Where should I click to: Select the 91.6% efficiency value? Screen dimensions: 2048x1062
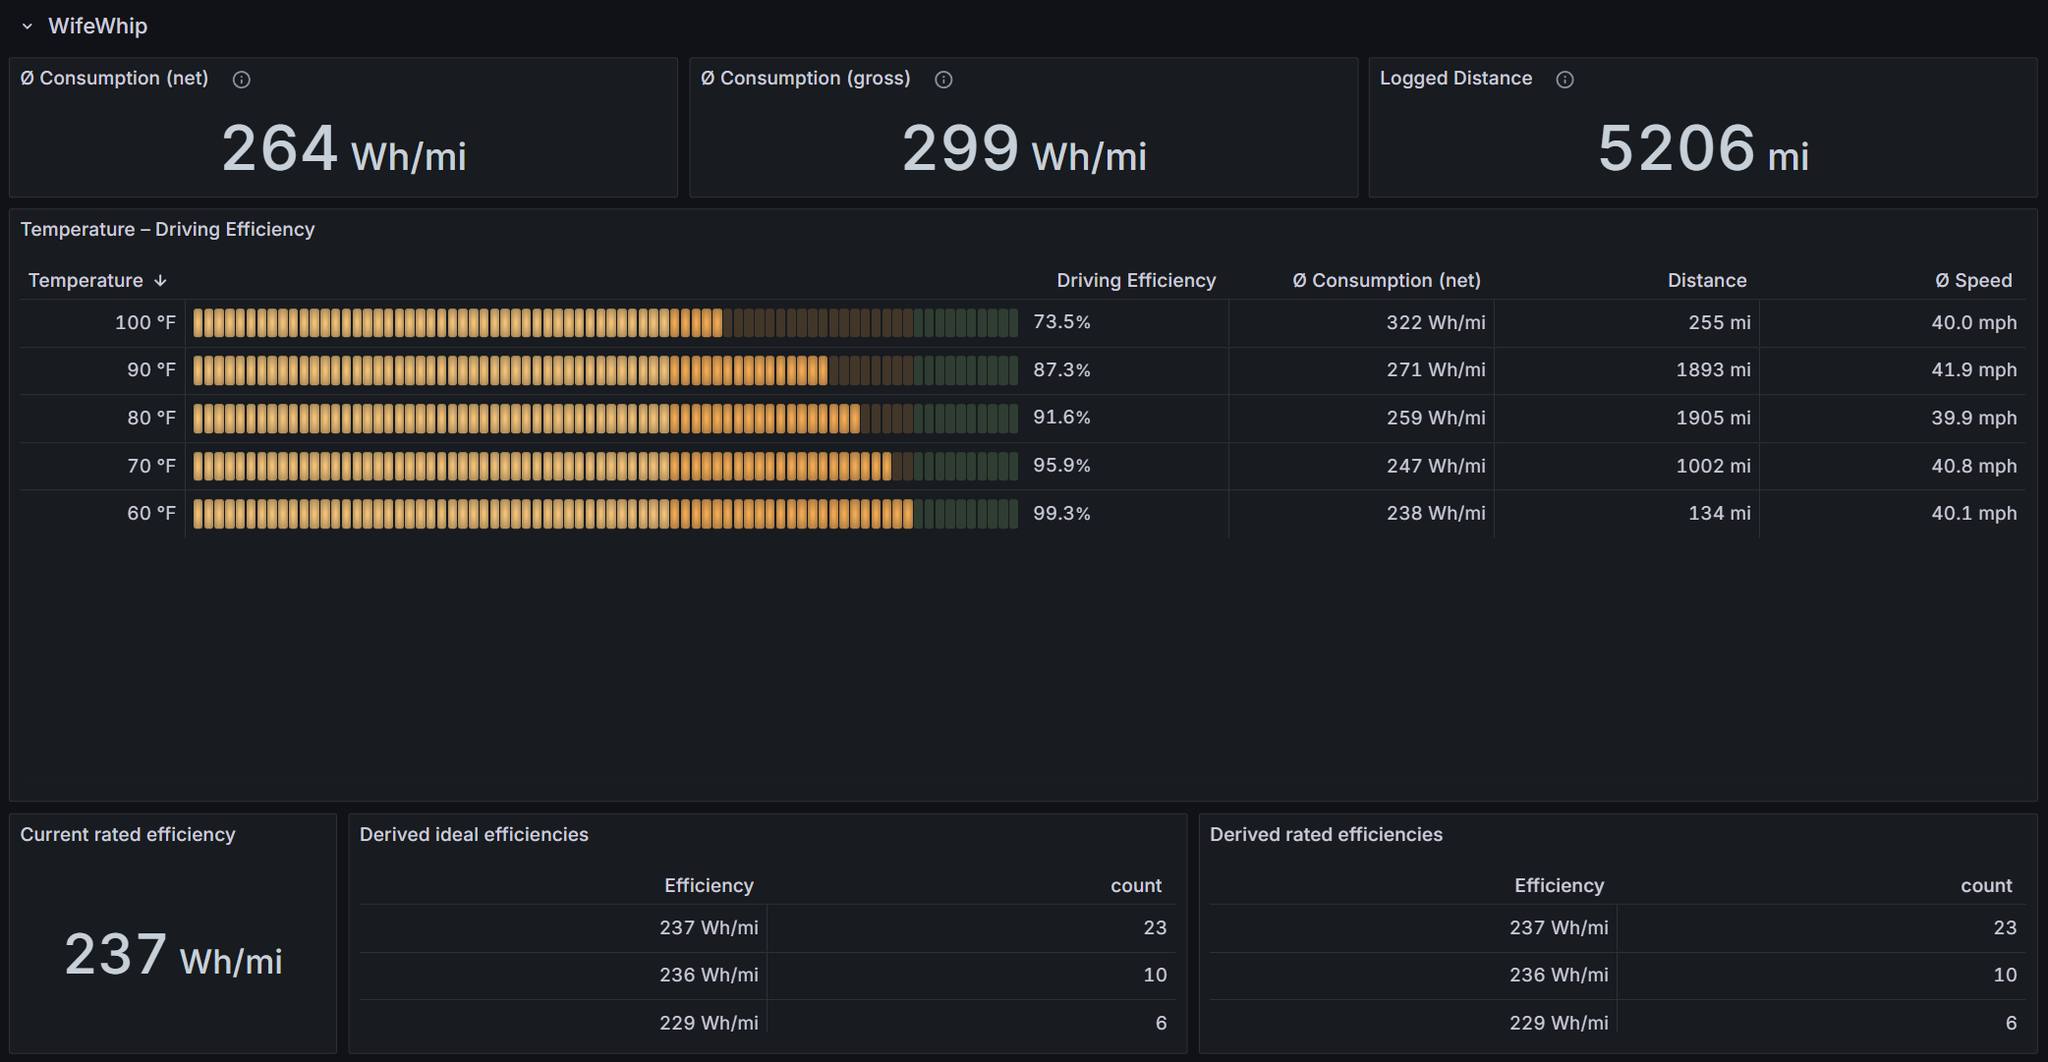point(1062,417)
